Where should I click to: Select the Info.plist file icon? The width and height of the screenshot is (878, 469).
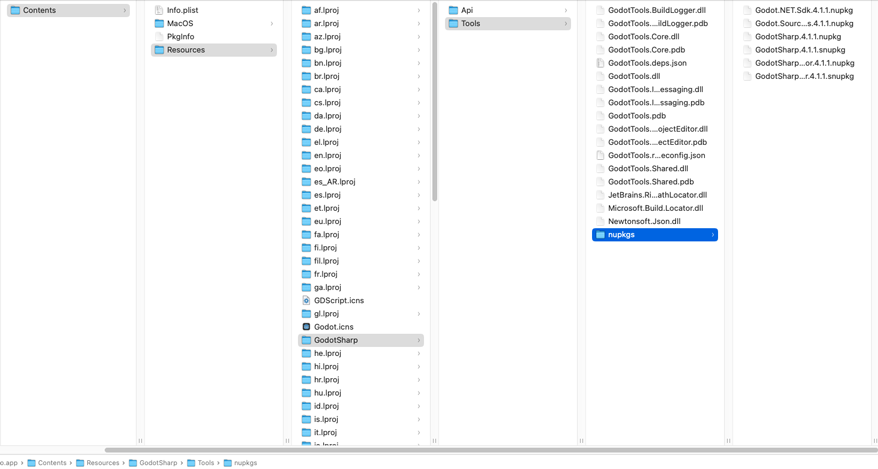tap(159, 10)
